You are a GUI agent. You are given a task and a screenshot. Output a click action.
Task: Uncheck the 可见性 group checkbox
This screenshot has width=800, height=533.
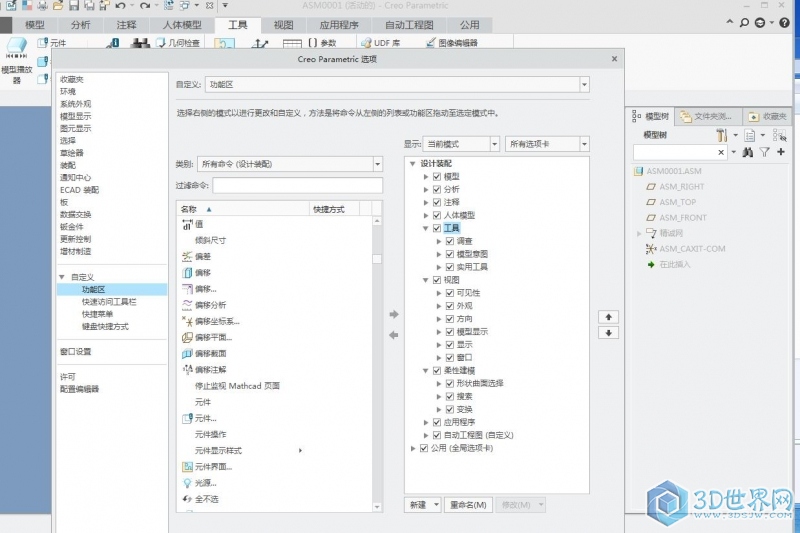(x=449, y=293)
